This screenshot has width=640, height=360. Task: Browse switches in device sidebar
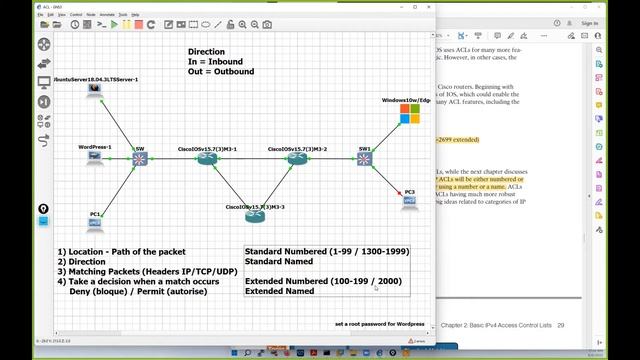click(44, 63)
